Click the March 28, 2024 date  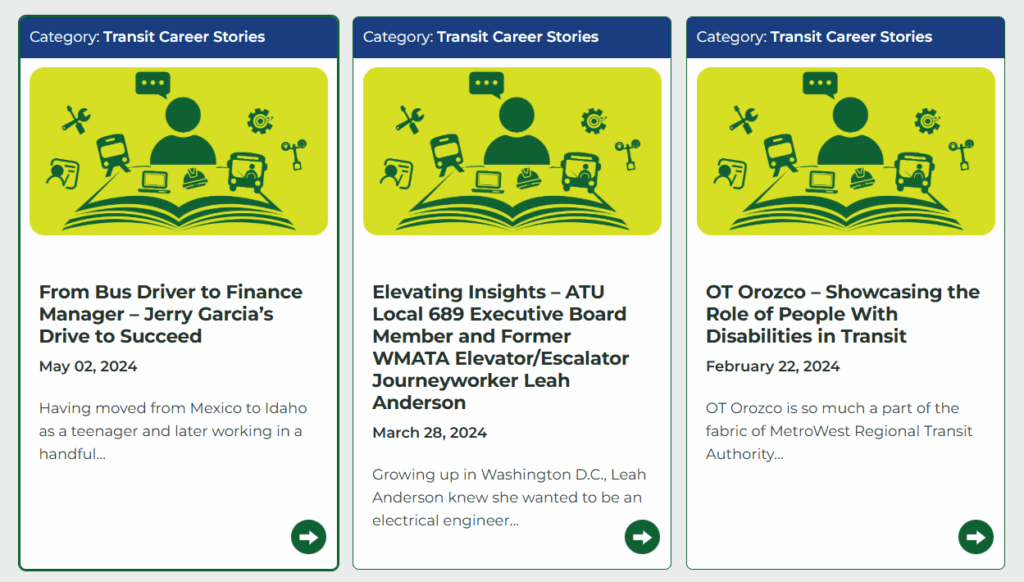coord(430,433)
